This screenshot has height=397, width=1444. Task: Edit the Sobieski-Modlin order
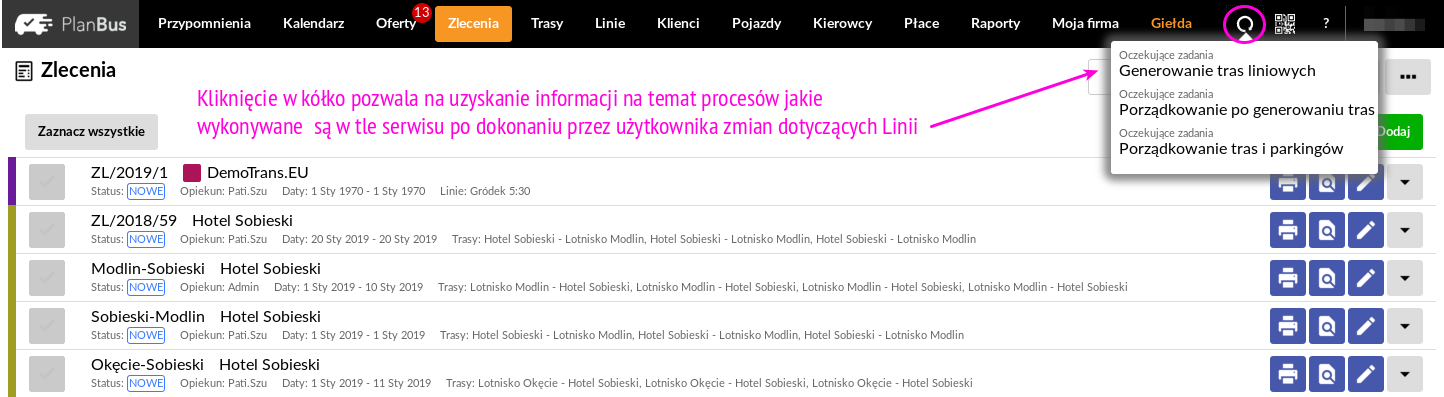[x=1366, y=326]
